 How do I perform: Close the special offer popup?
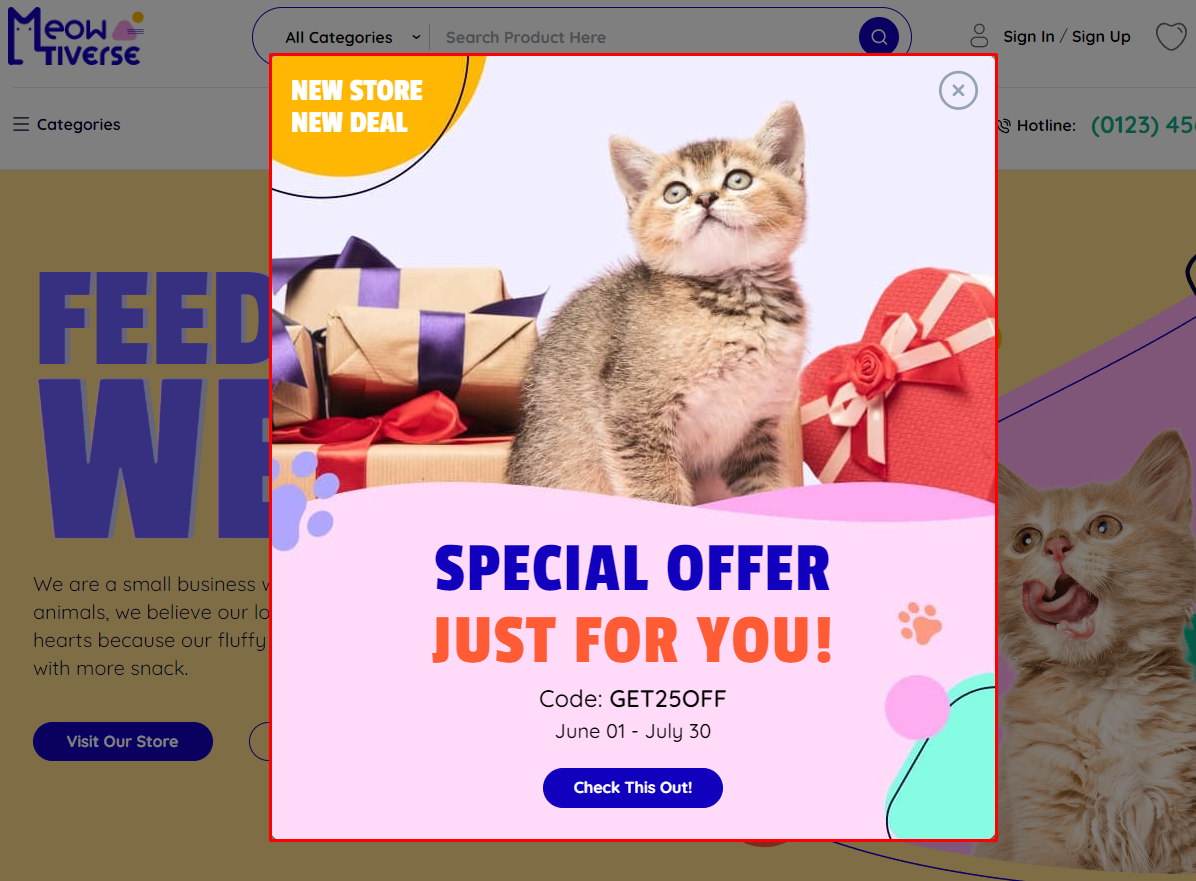click(x=958, y=91)
